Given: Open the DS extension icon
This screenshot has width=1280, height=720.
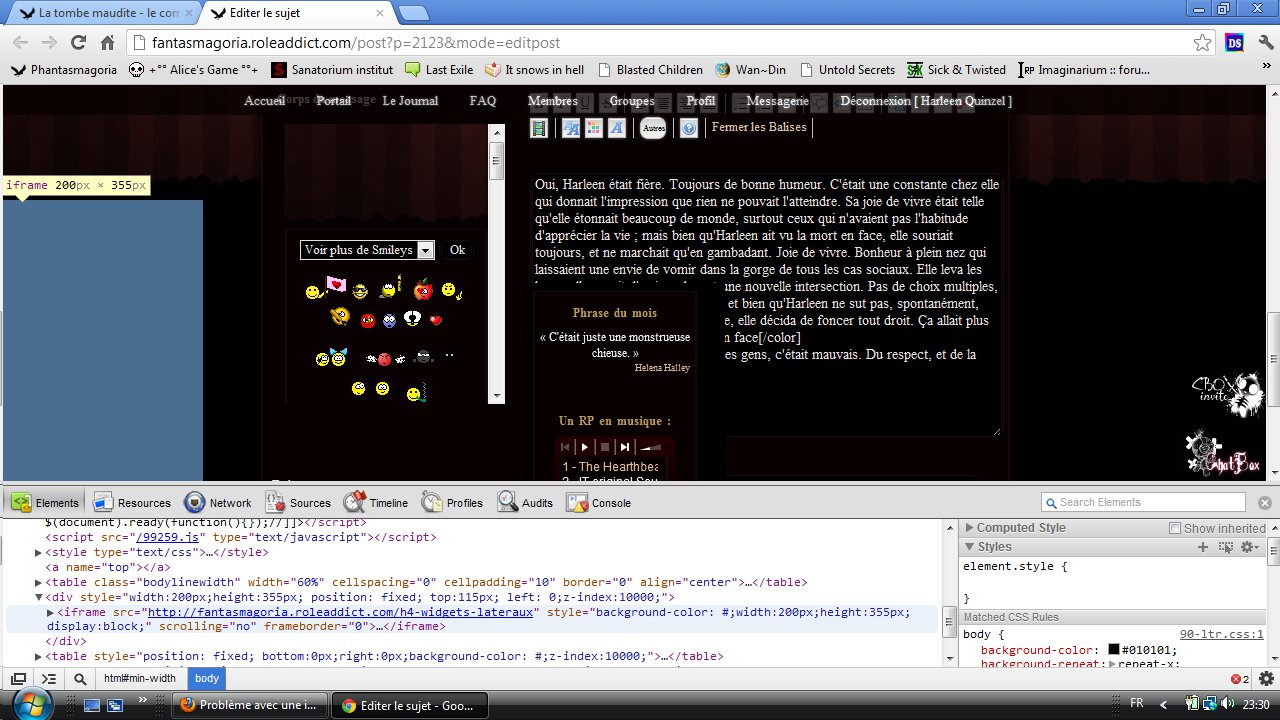Looking at the screenshot, I should pyautogui.click(x=1235, y=43).
